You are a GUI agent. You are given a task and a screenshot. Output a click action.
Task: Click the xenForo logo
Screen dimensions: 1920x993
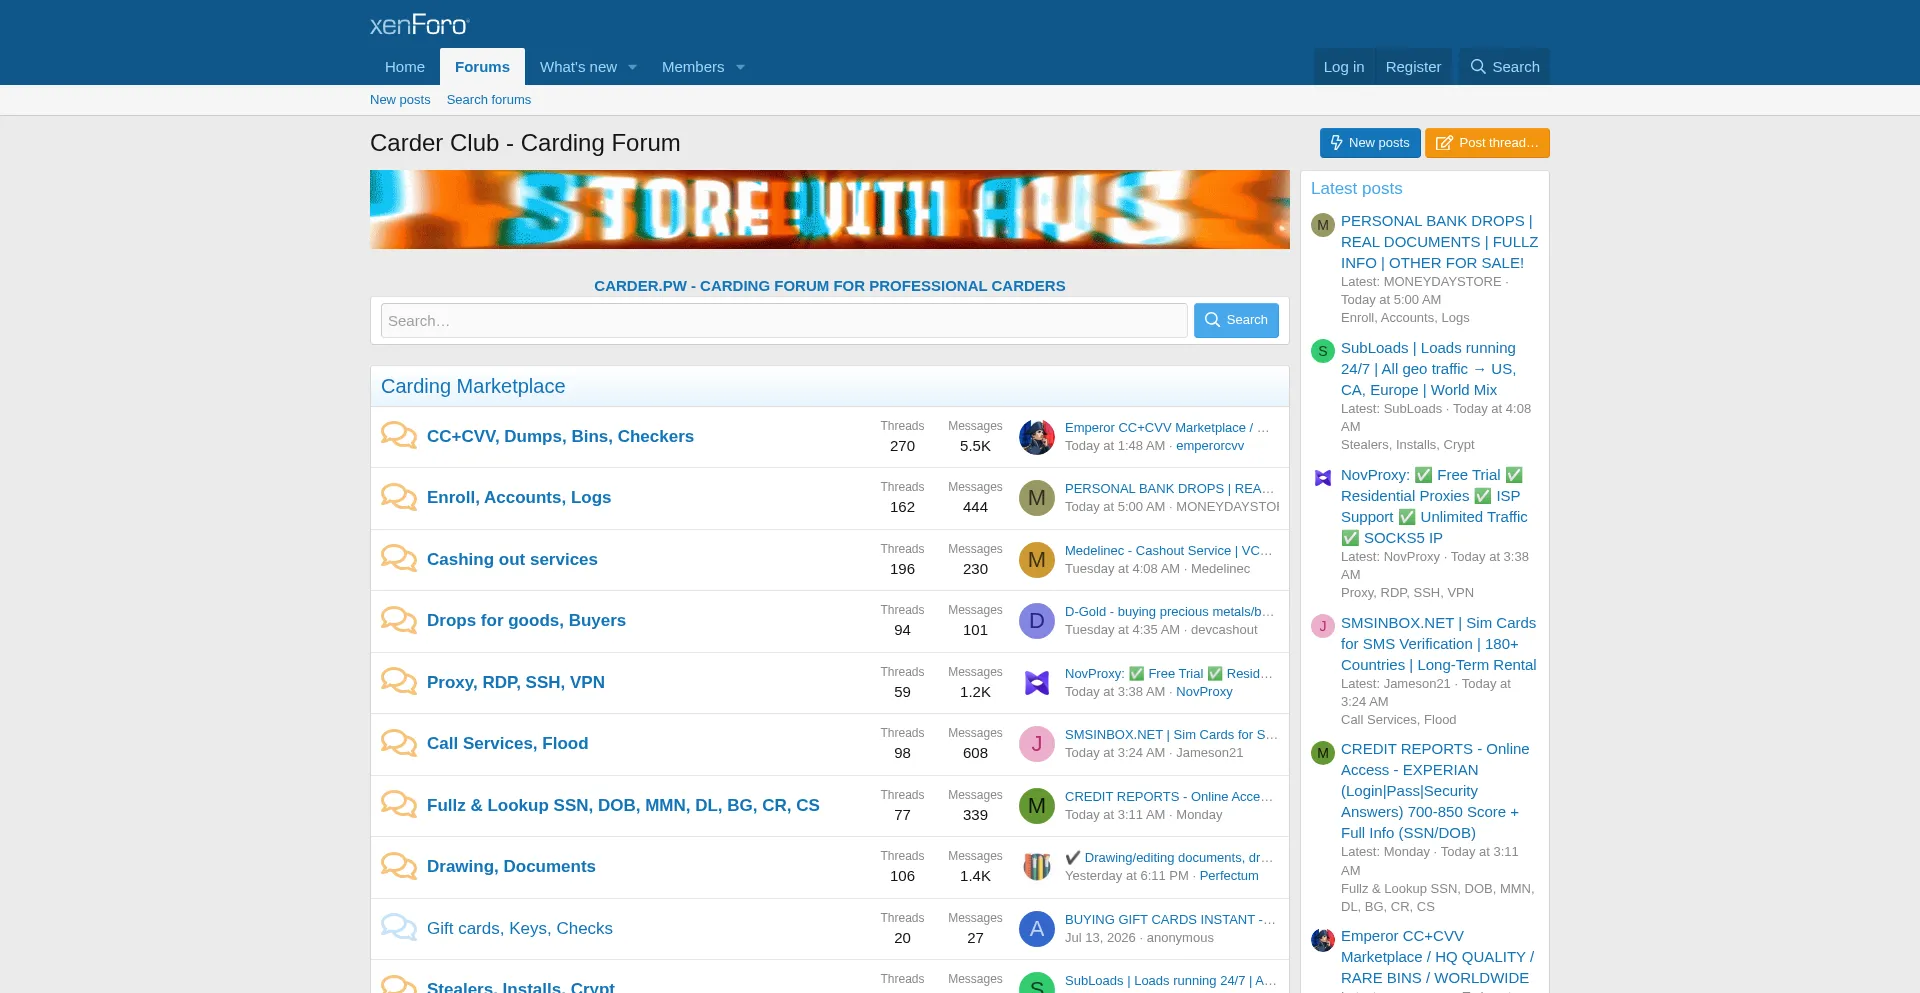tap(419, 24)
